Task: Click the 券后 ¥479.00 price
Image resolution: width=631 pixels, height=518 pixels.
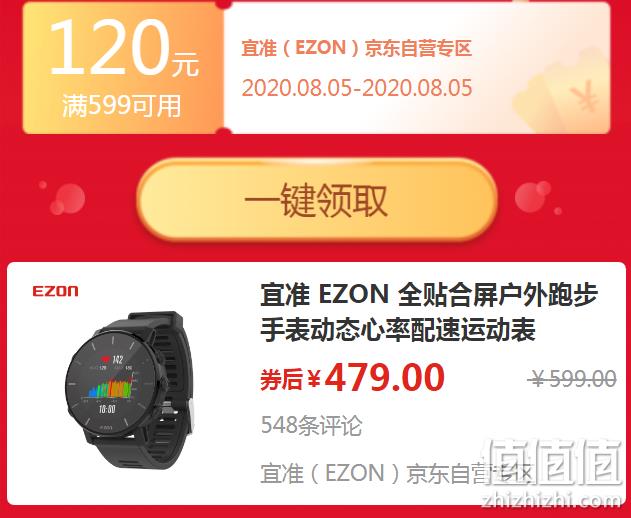Action: (353, 378)
